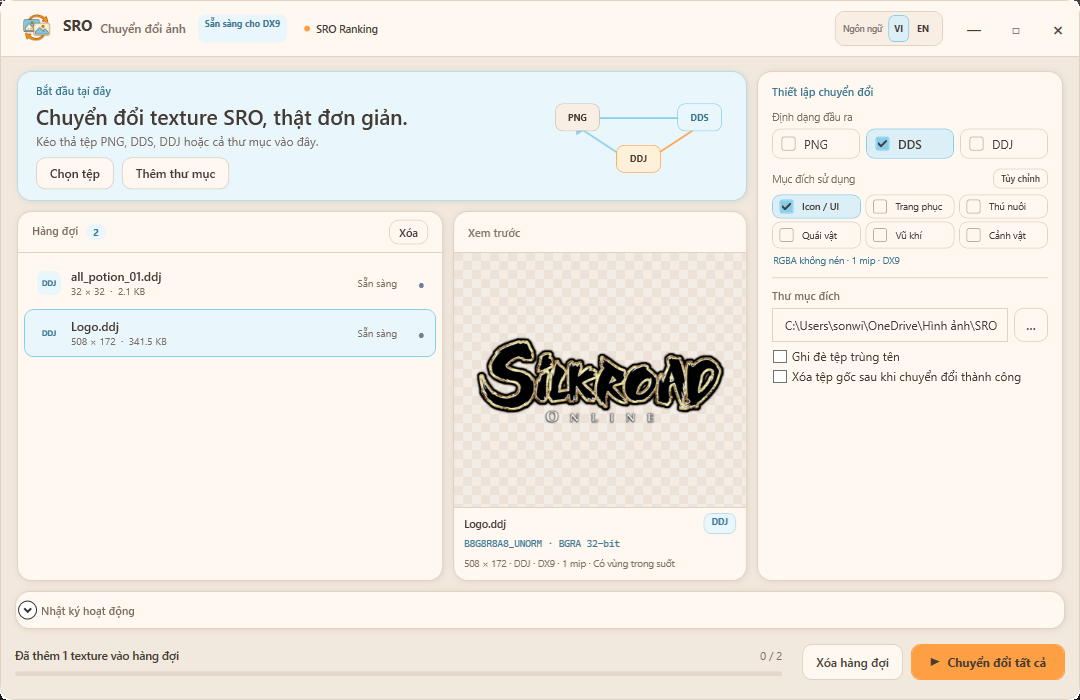Maximize the SRO window
The image size is (1080, 700).
click(x=1015, y=30)
